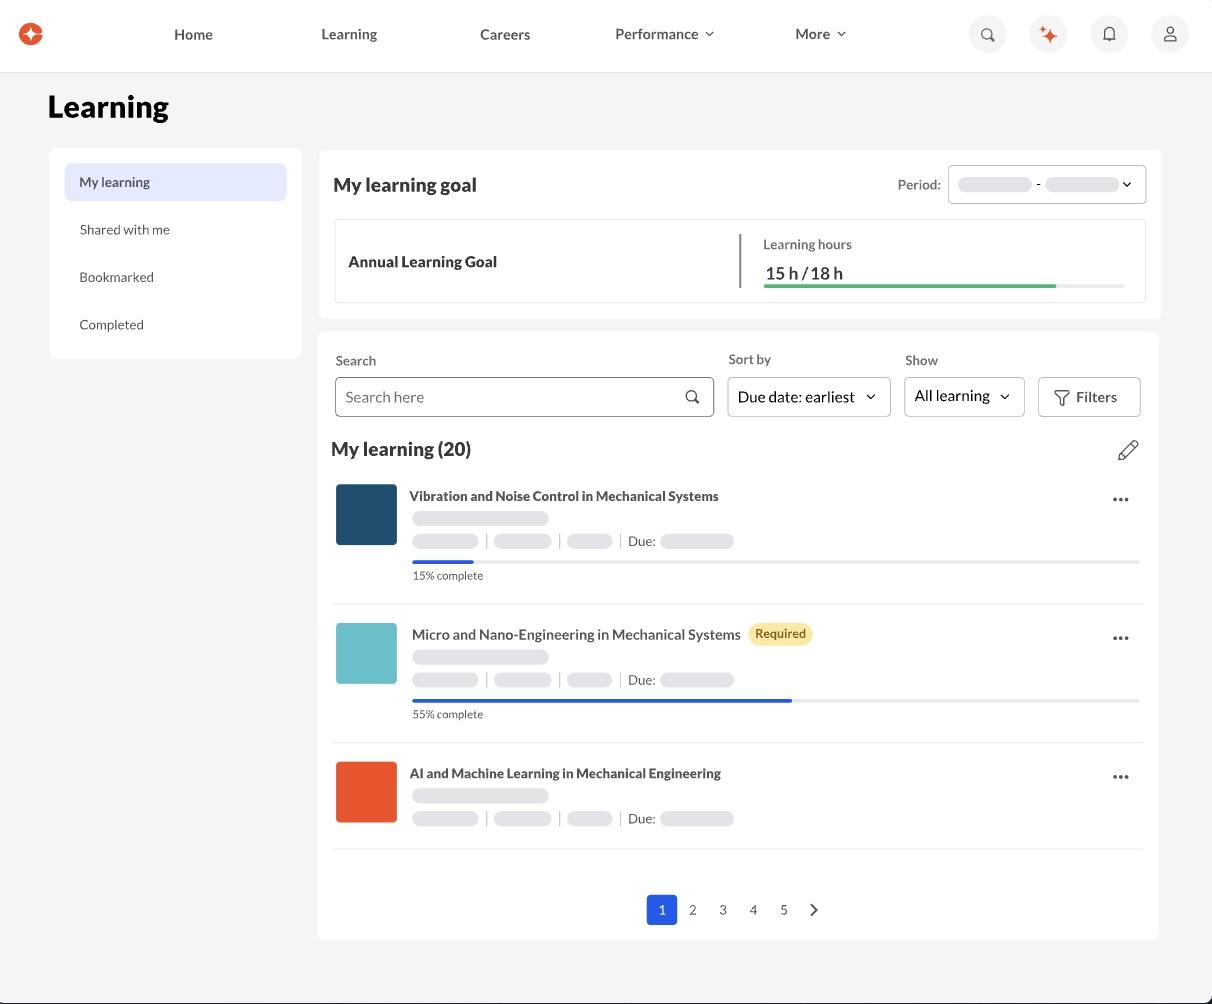Screen dimensions: 1212x1004
Task: Open options menu for Micro and Nano-Engineering course
Action: pyautogui.click(x=1120, y=638)
